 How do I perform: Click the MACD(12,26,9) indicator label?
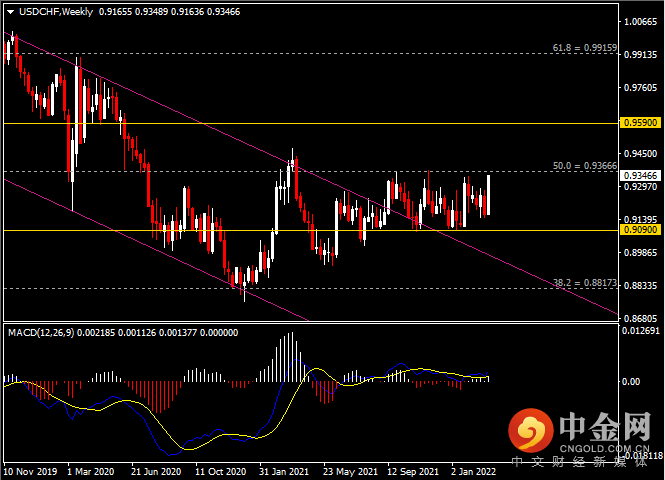pos(41,333)
